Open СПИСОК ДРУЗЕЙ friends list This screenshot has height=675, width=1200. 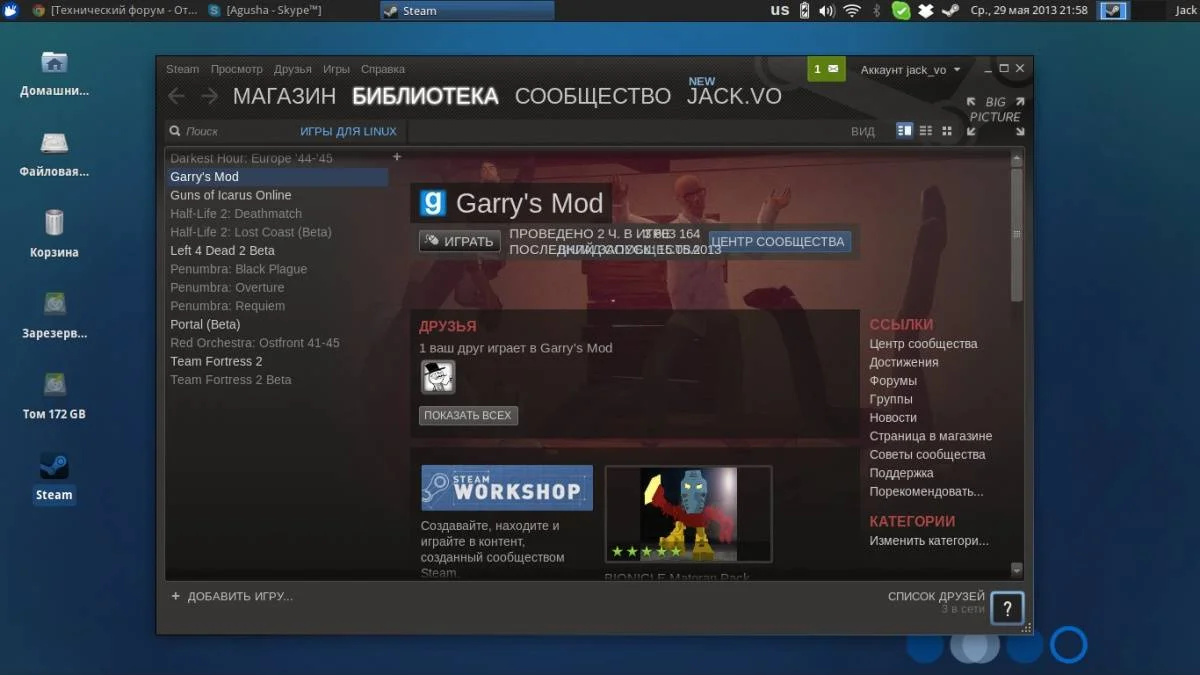click(936, 596)
